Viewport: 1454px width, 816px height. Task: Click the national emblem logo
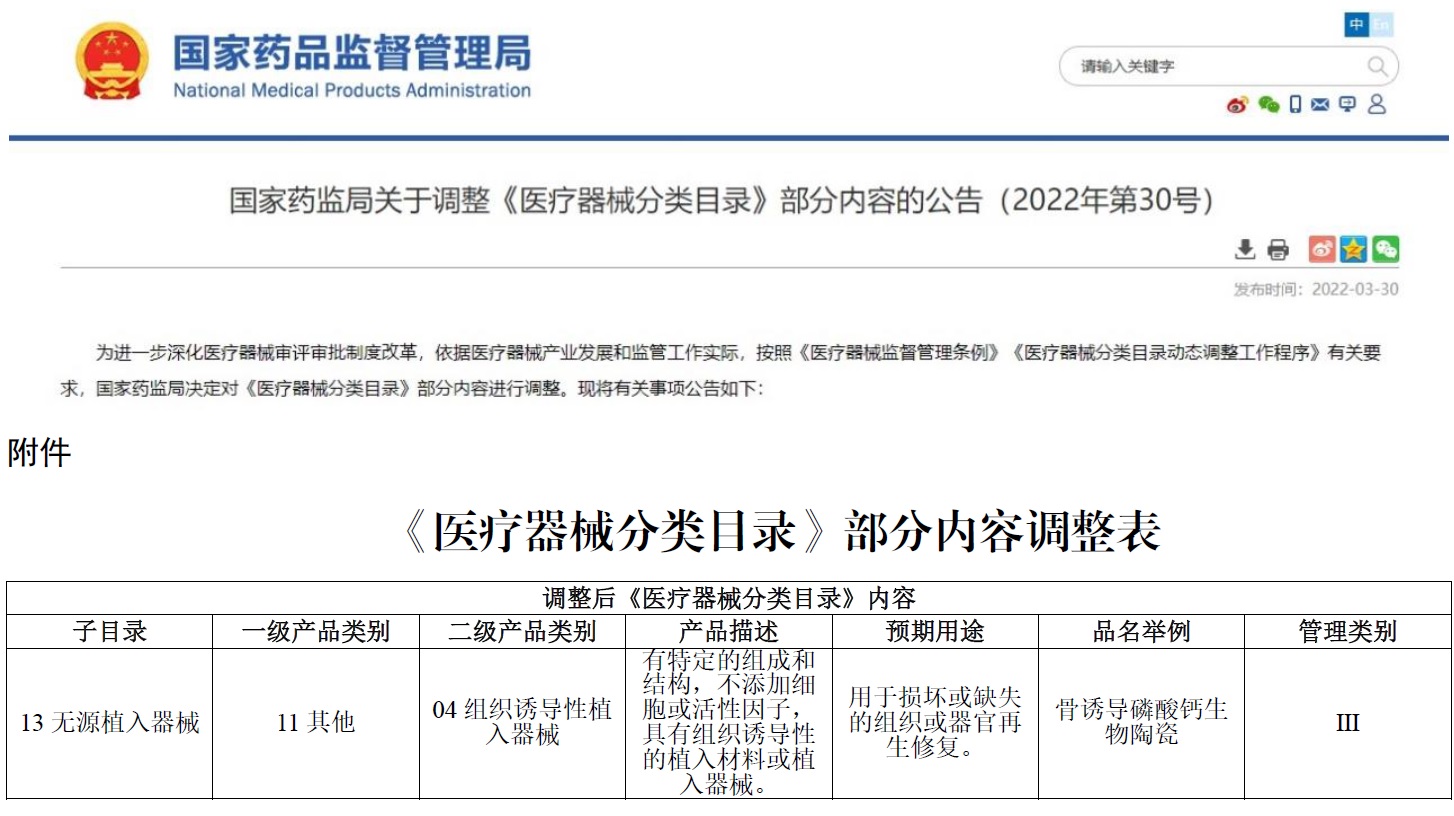(112, 61)
